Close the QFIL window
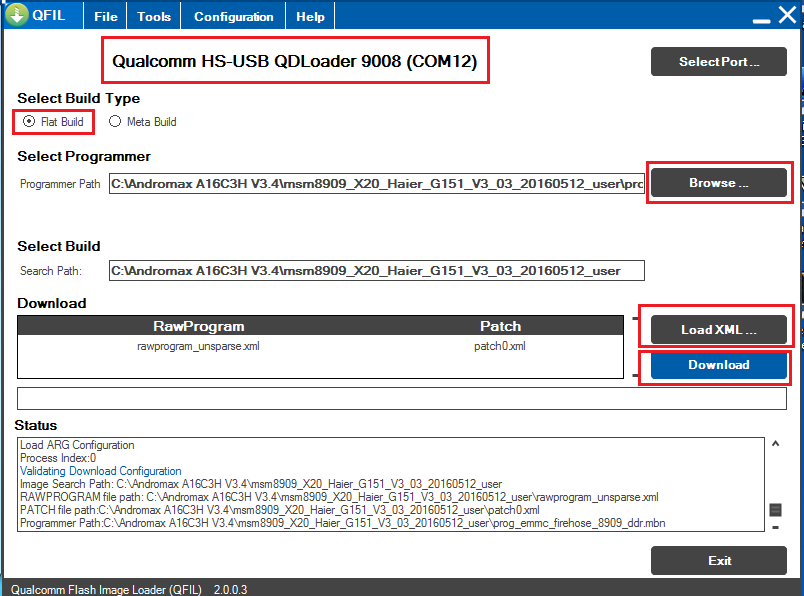 [787, 15]
